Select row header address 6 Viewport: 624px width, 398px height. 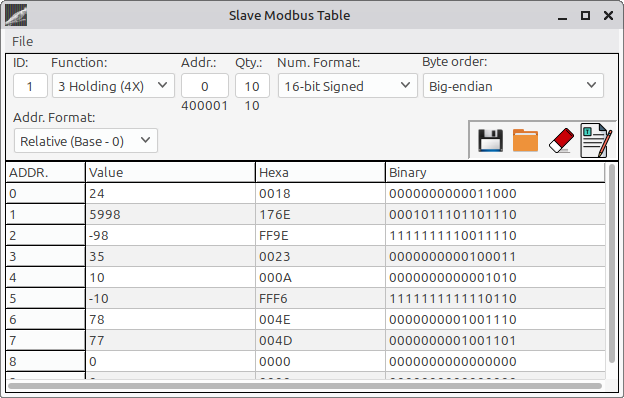click(45, 320)
